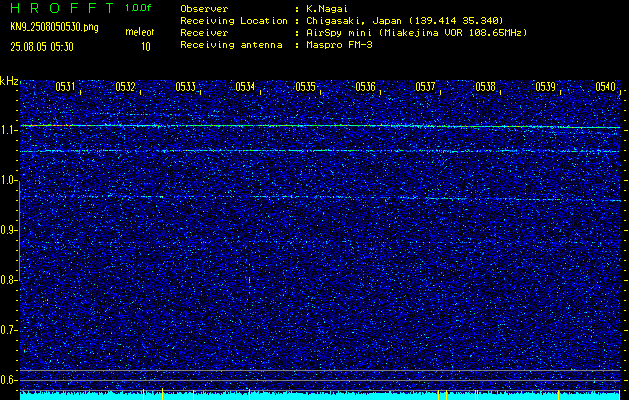Click the 1.1 frequency axis label

8,130
